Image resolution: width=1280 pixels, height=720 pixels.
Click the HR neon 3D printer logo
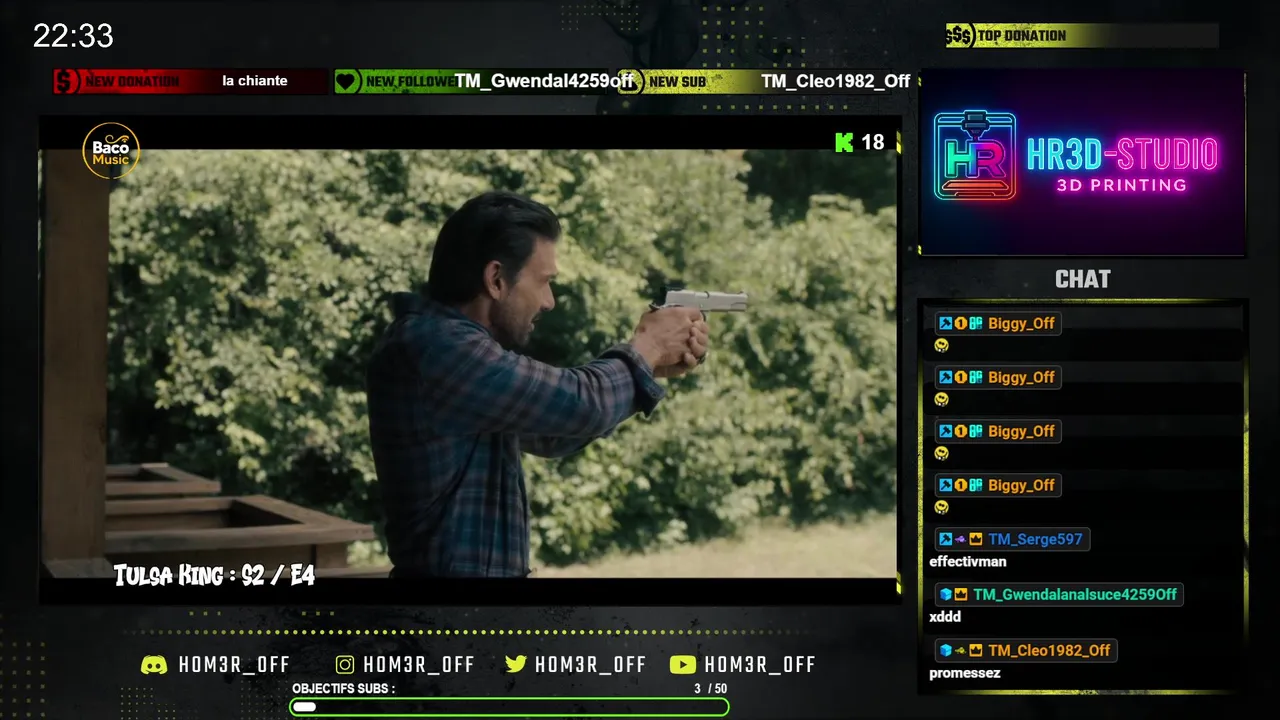975,155
